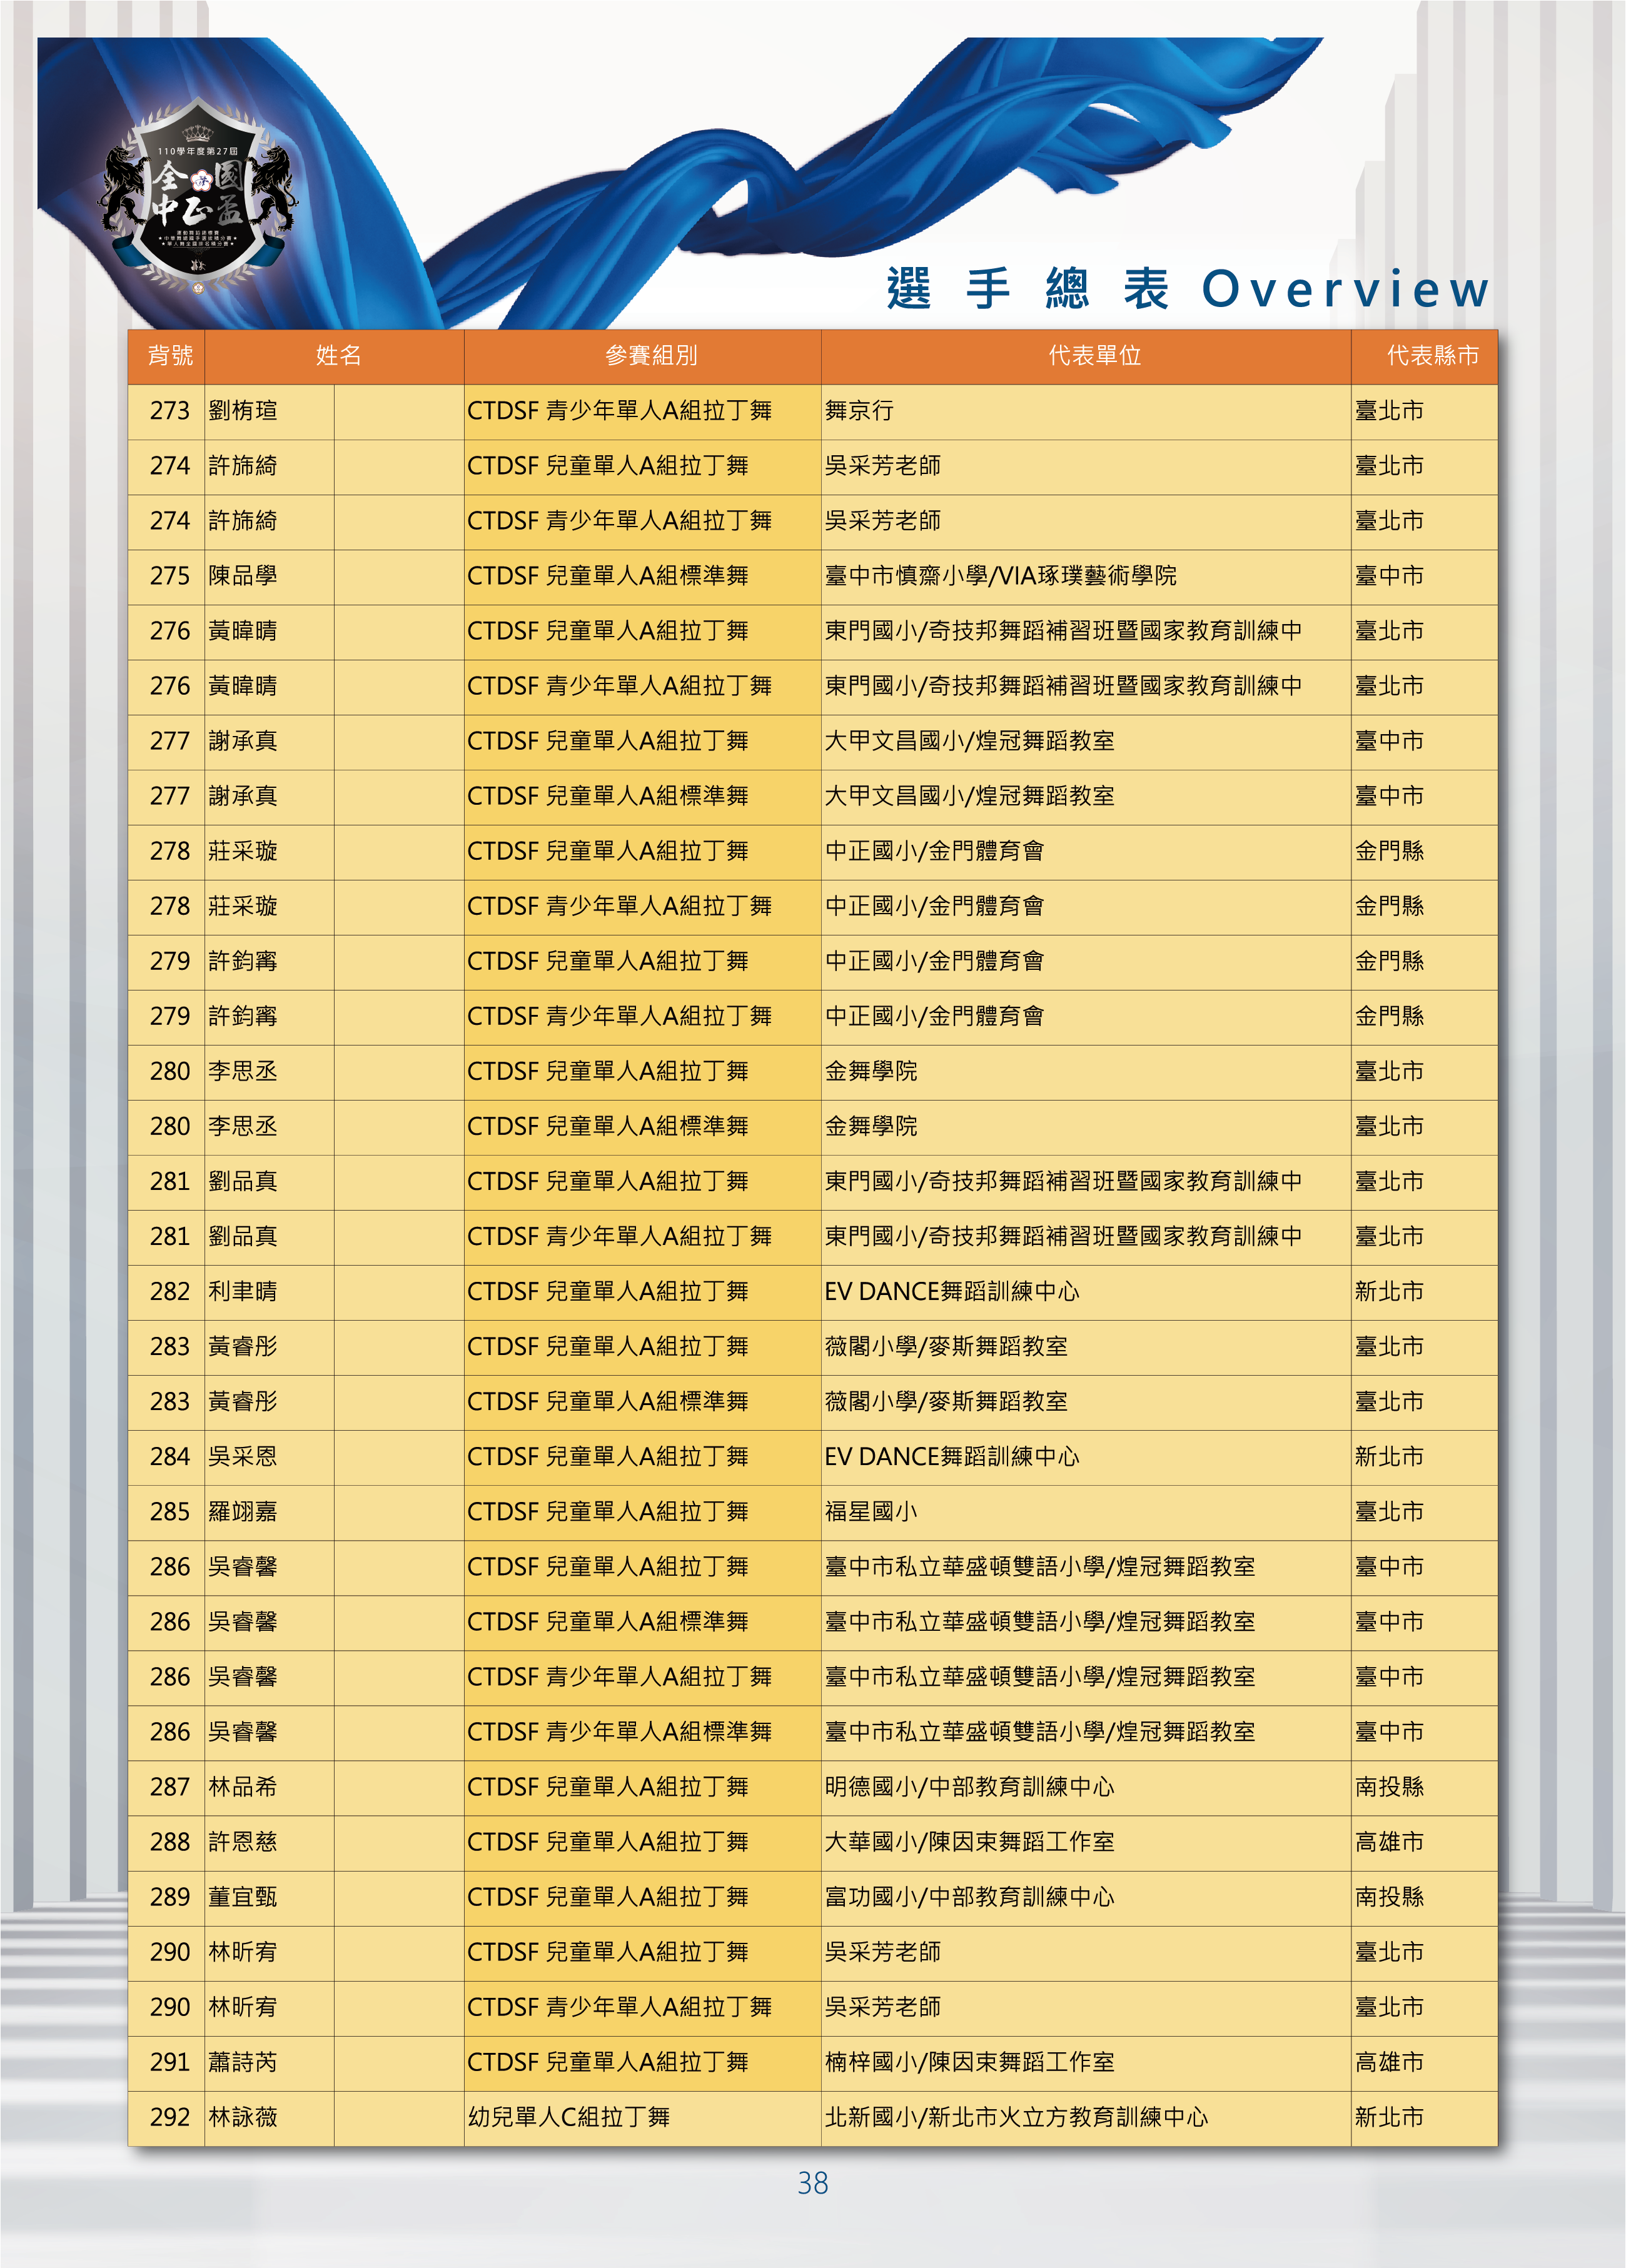Click 許鈞寗 in the 兒童拉丁舞 row
The height and width of the screenshot is (2268, 1626).
[x=243, y=961]
